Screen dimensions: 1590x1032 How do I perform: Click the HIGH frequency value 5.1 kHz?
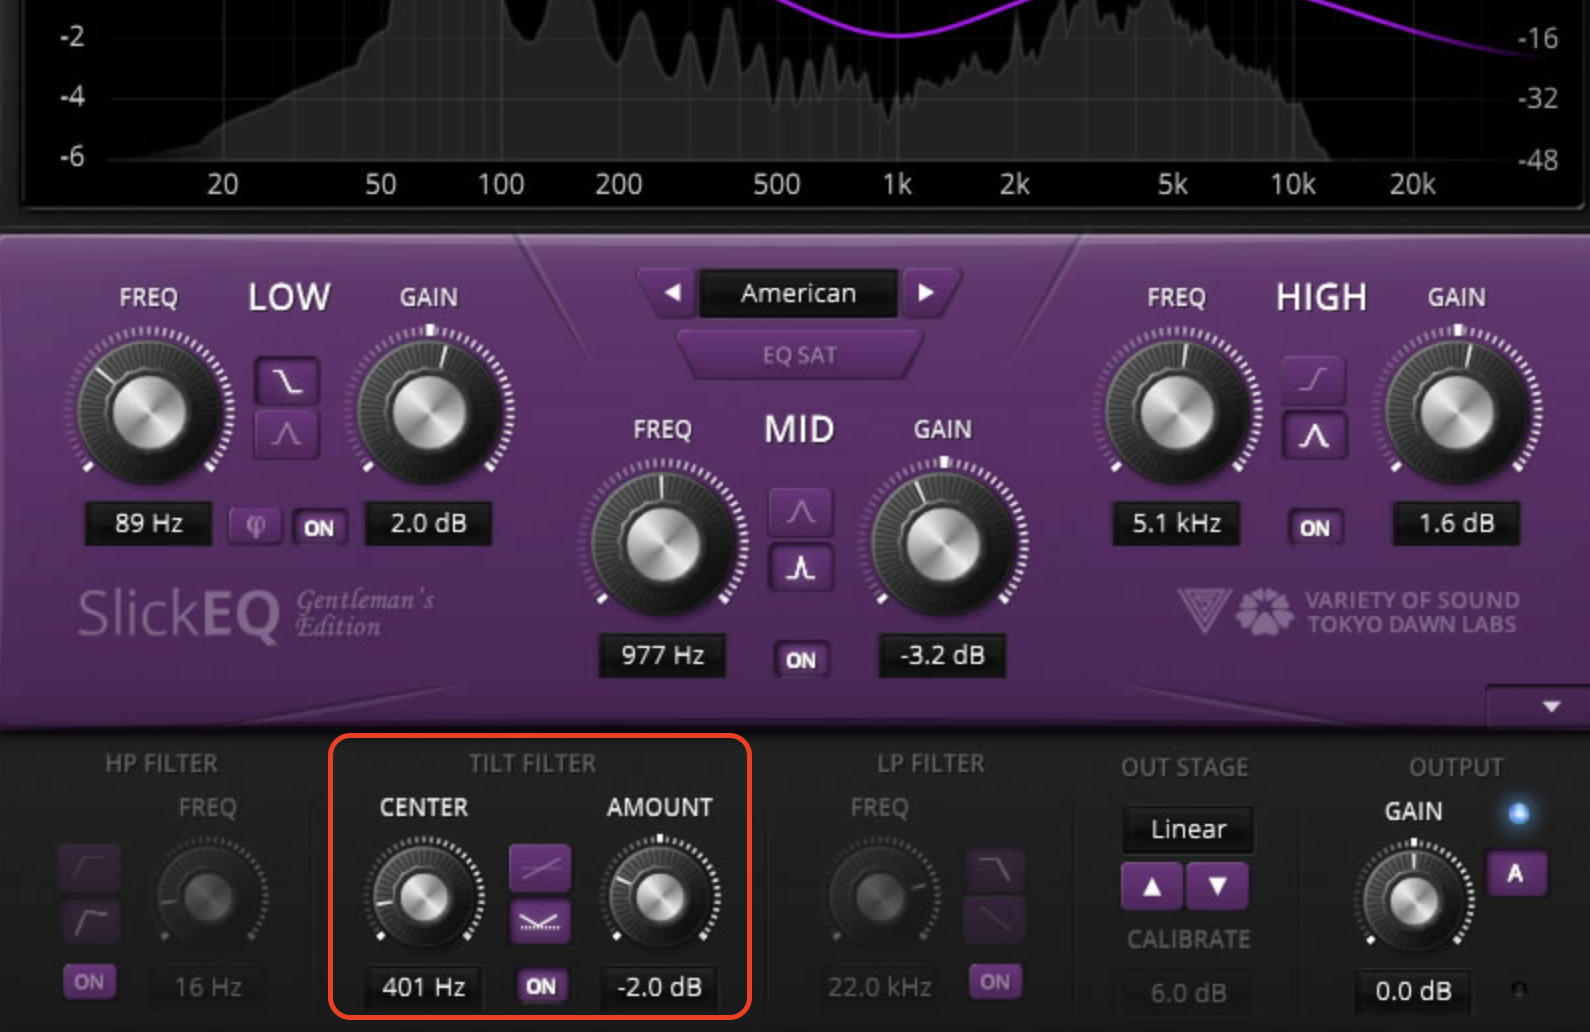(x=1176, y=523)
